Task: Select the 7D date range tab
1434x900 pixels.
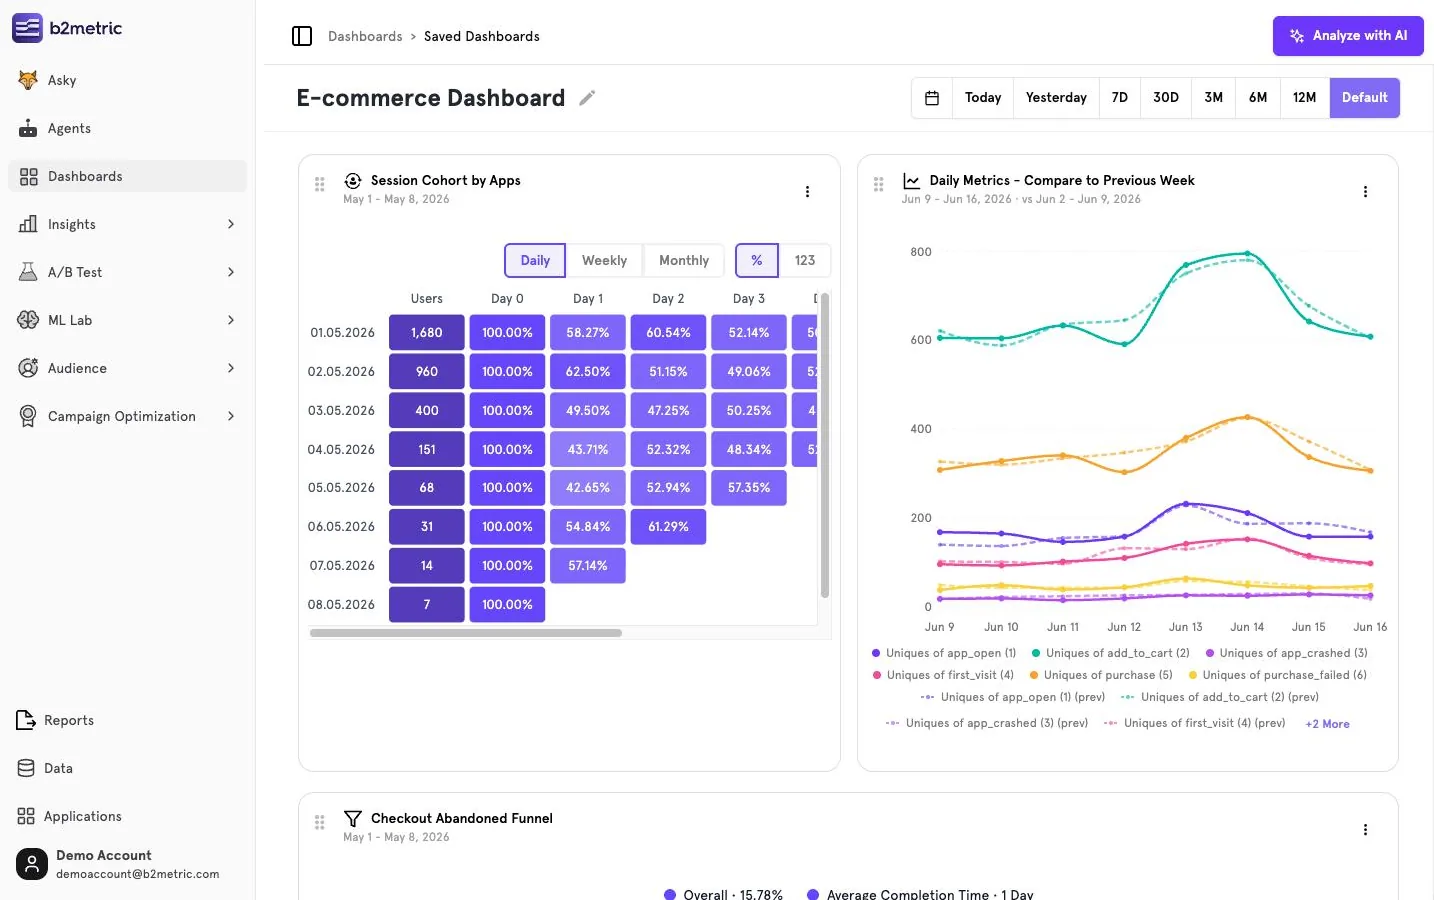Action: (1120, 98)
